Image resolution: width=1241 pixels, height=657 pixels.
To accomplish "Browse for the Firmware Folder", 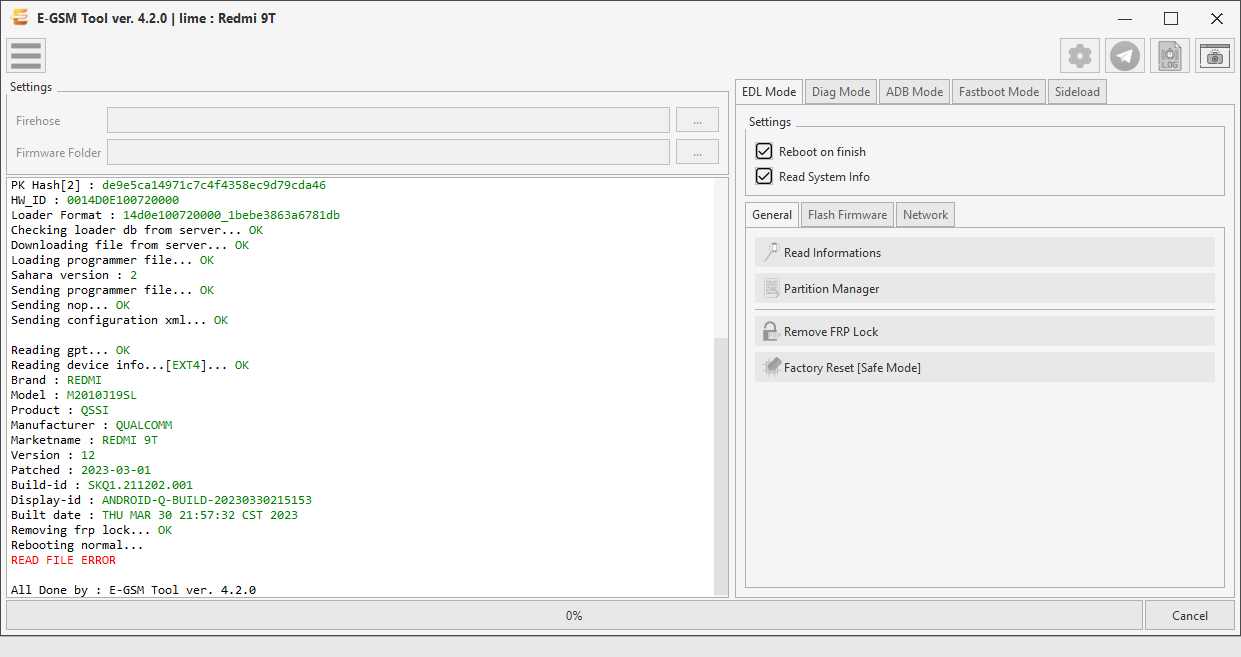I will pos(697,152).
